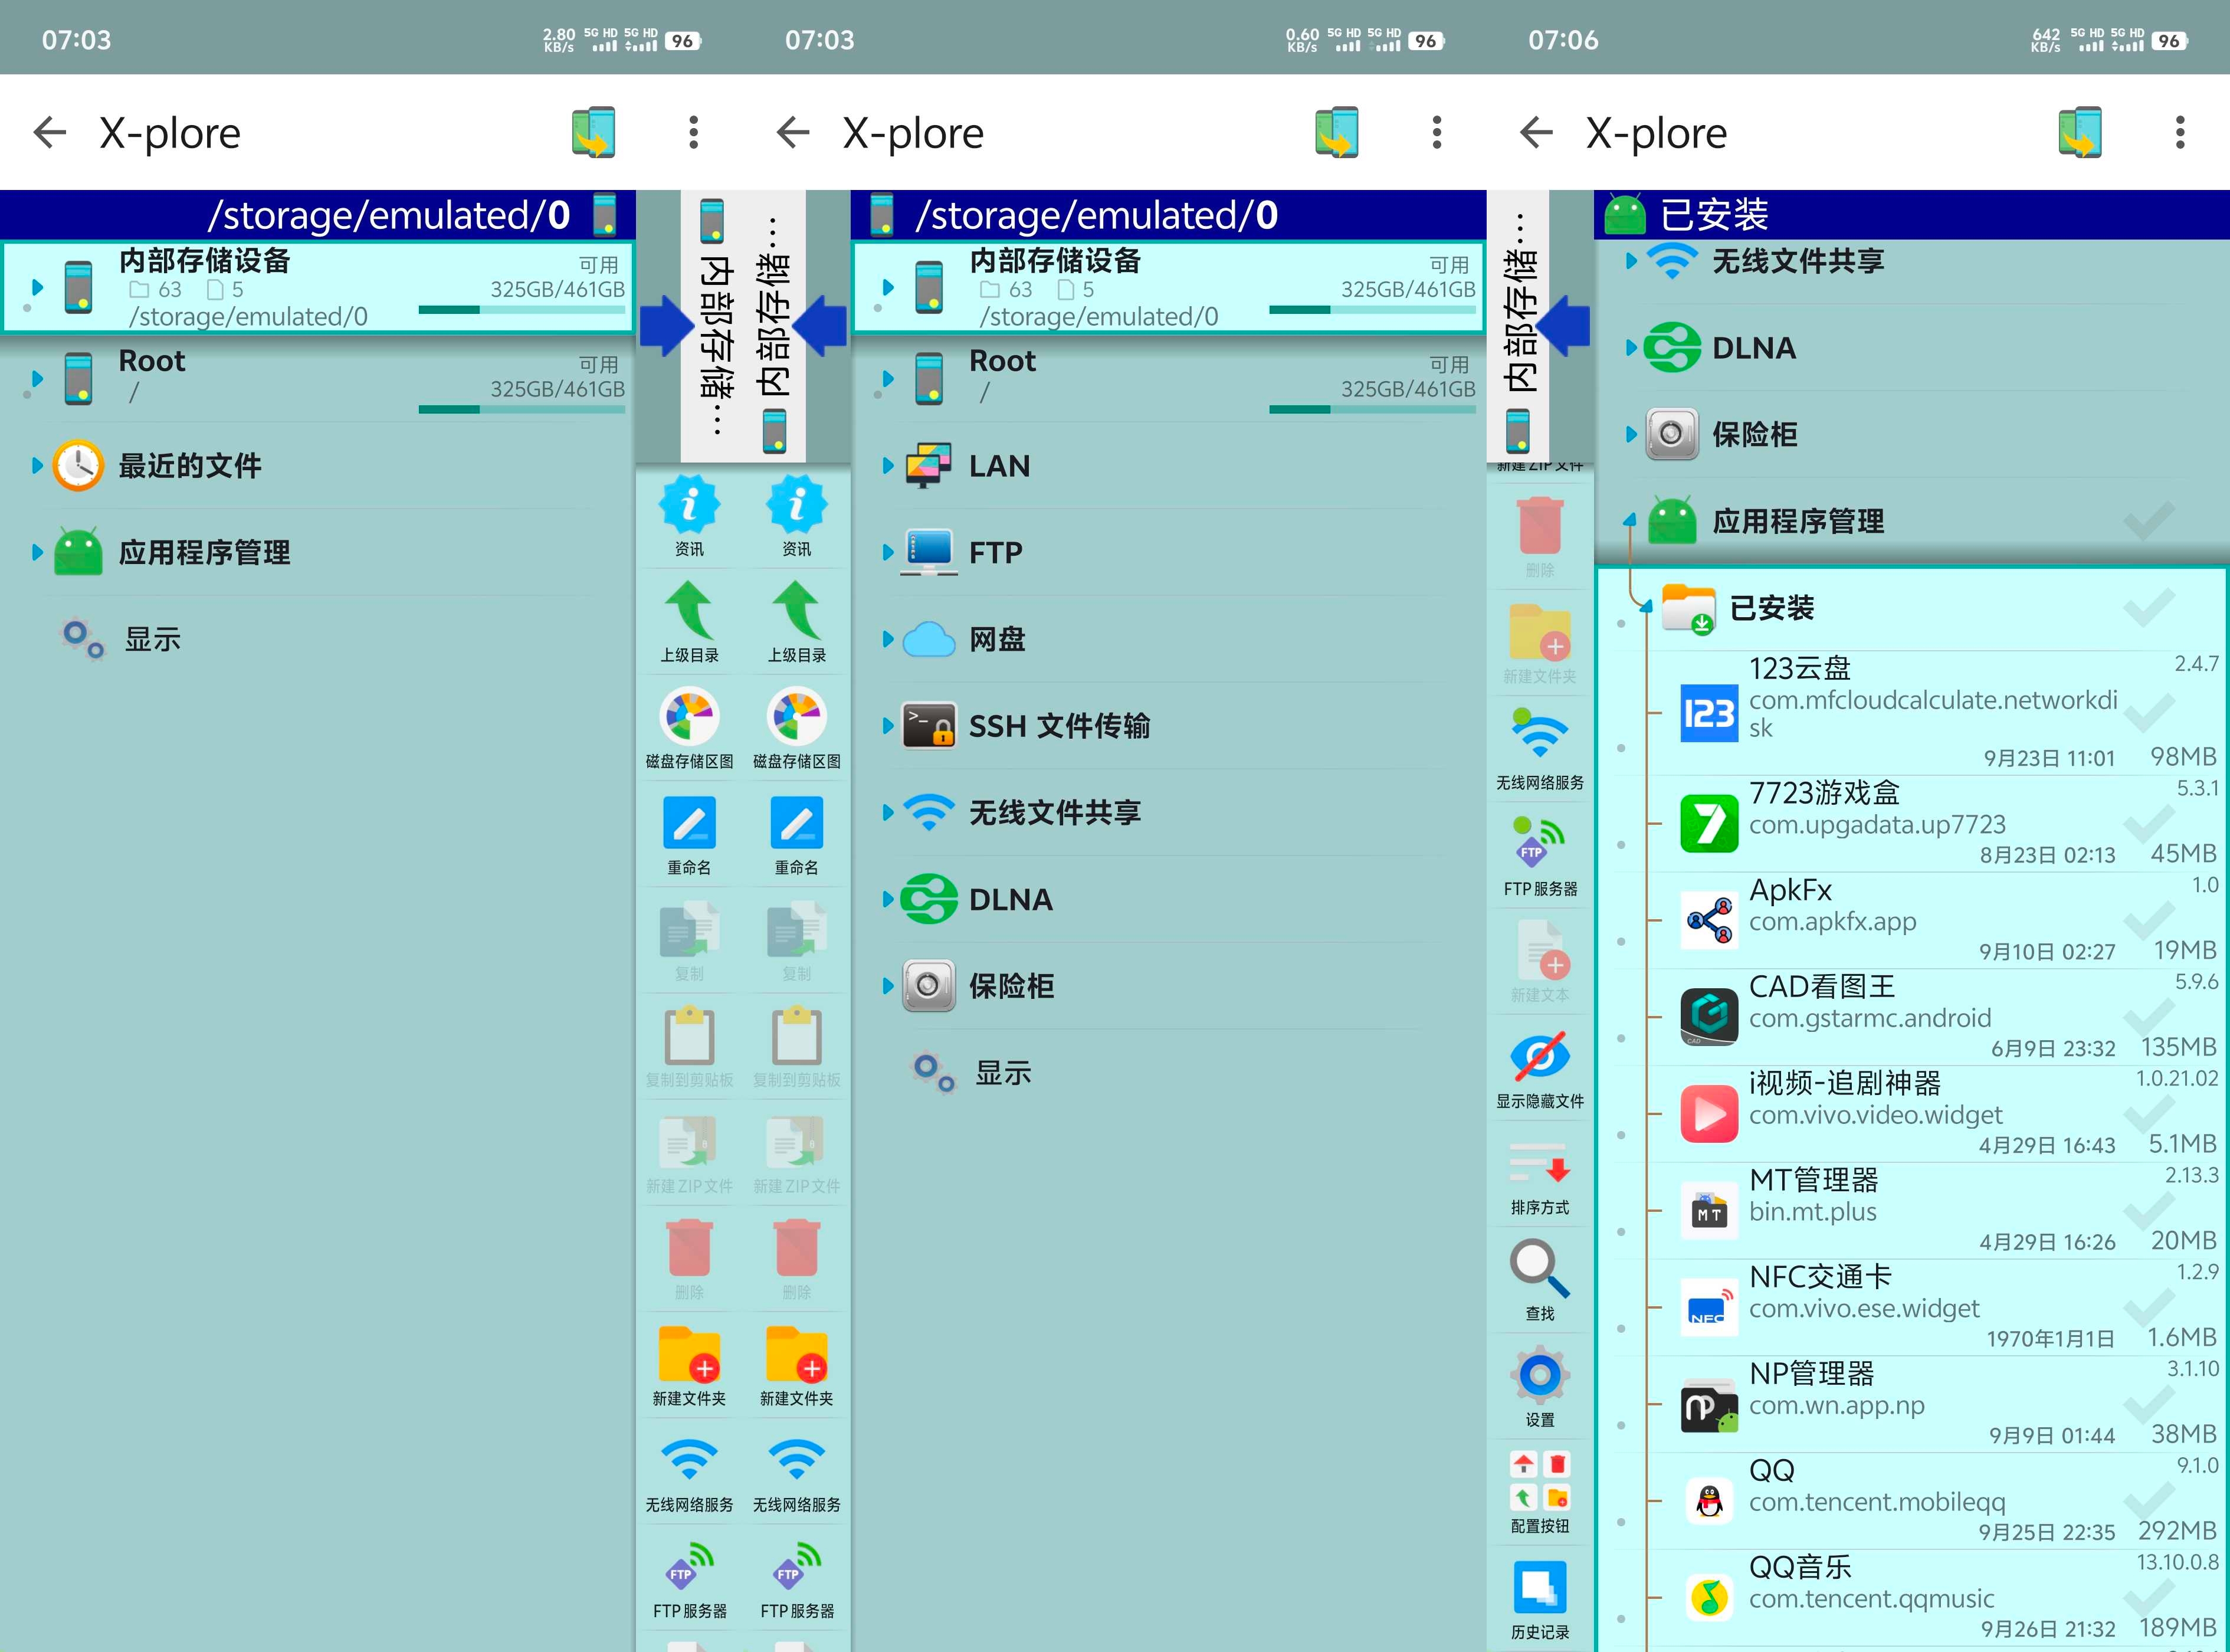Open overflow menu in 07:06 screen header
The image size is (2230, 1652).
(x=2180, y=132)
